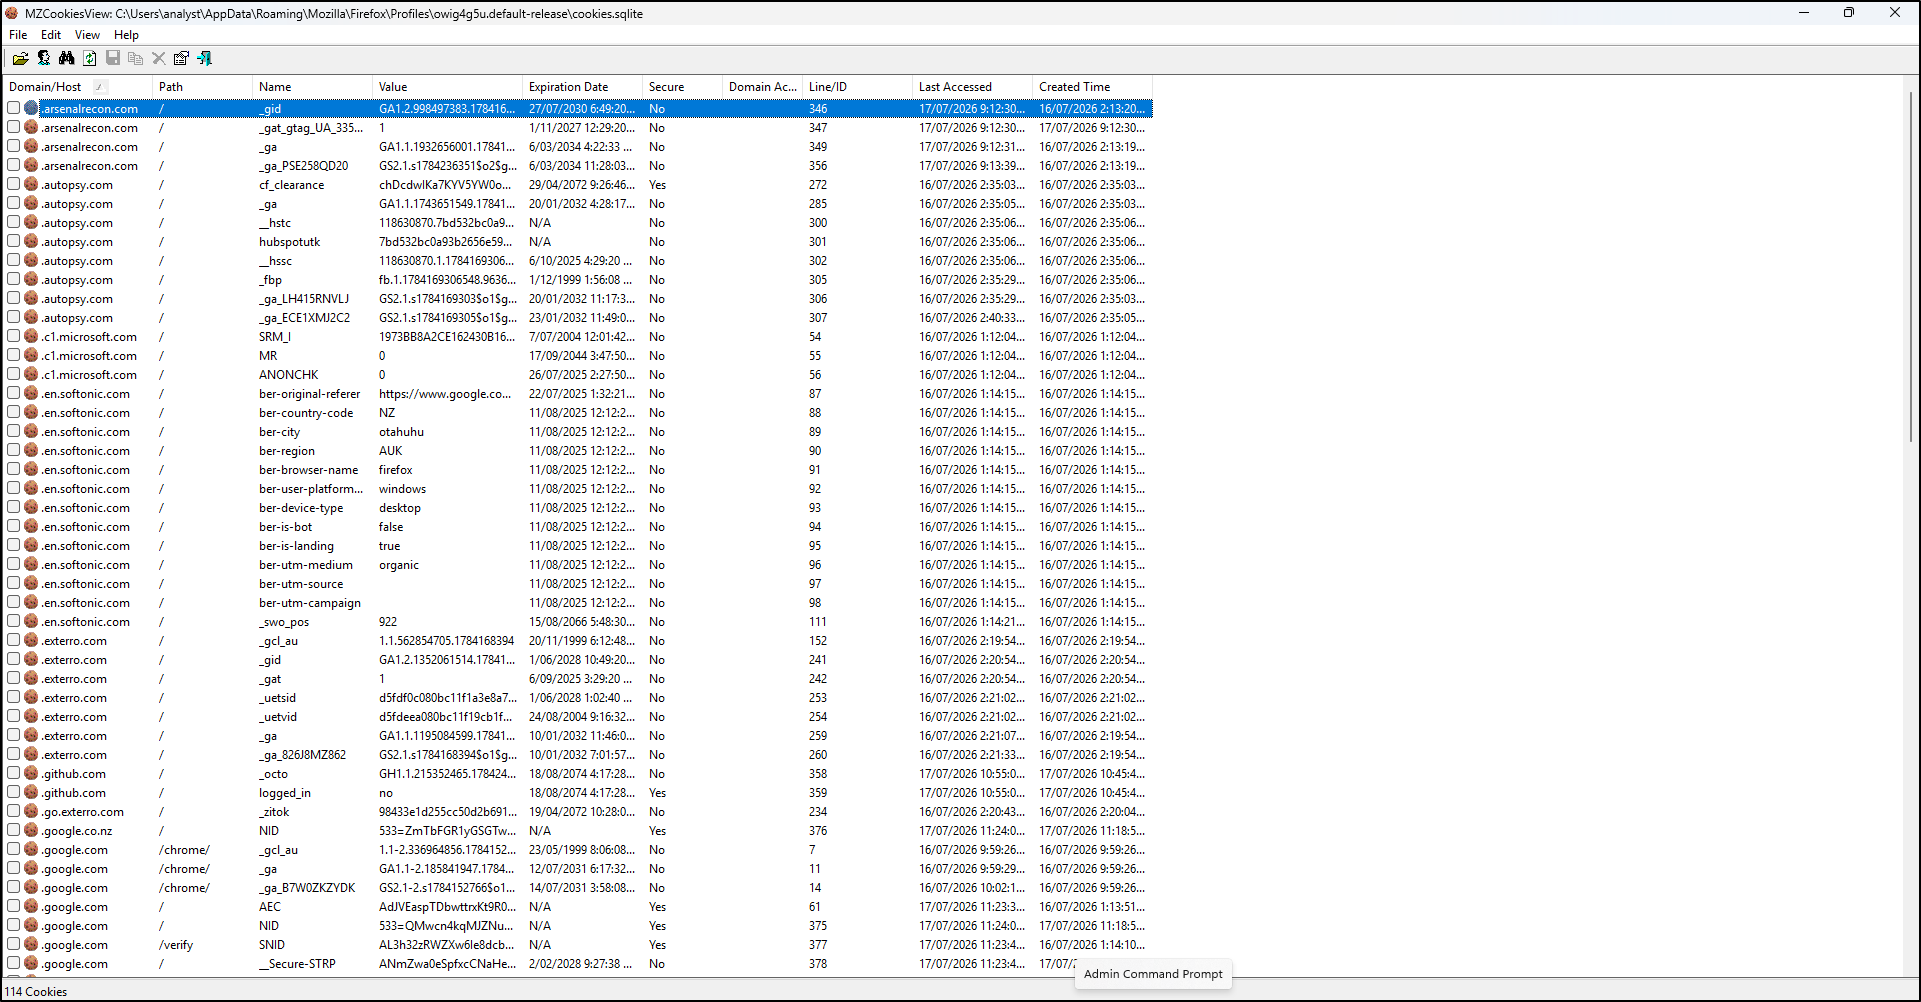Screen dimensions: 1921x1002
Task: Select the ber-original-referer cookie name
Action: click(x=310, y=394)
